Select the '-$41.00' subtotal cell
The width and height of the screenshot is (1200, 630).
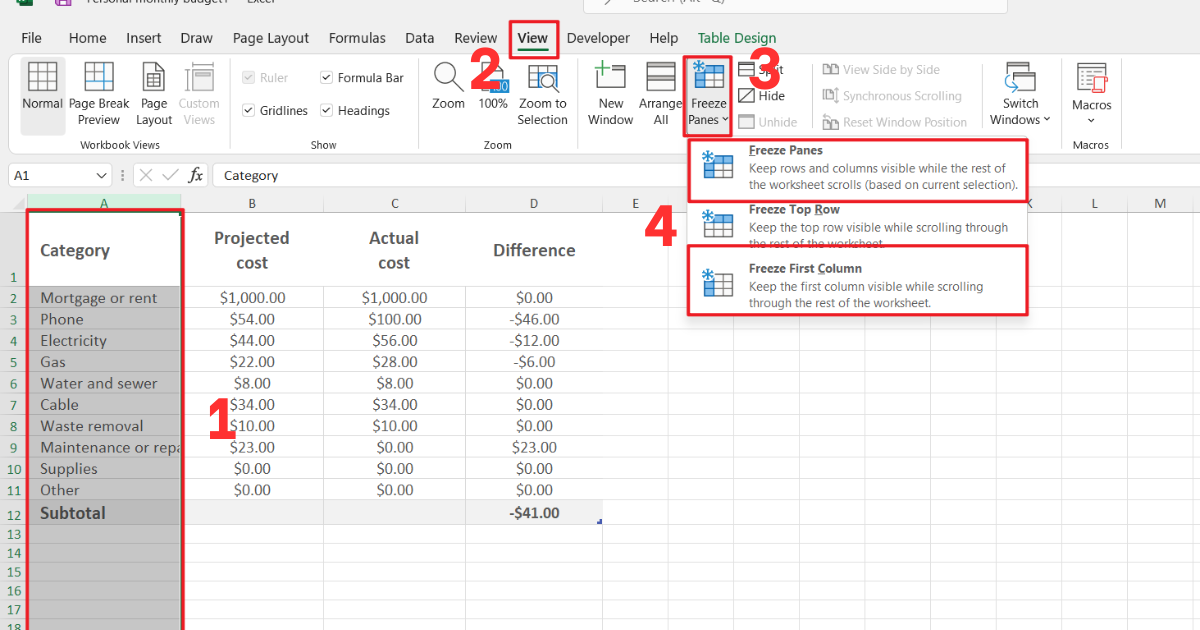[534, 513]
